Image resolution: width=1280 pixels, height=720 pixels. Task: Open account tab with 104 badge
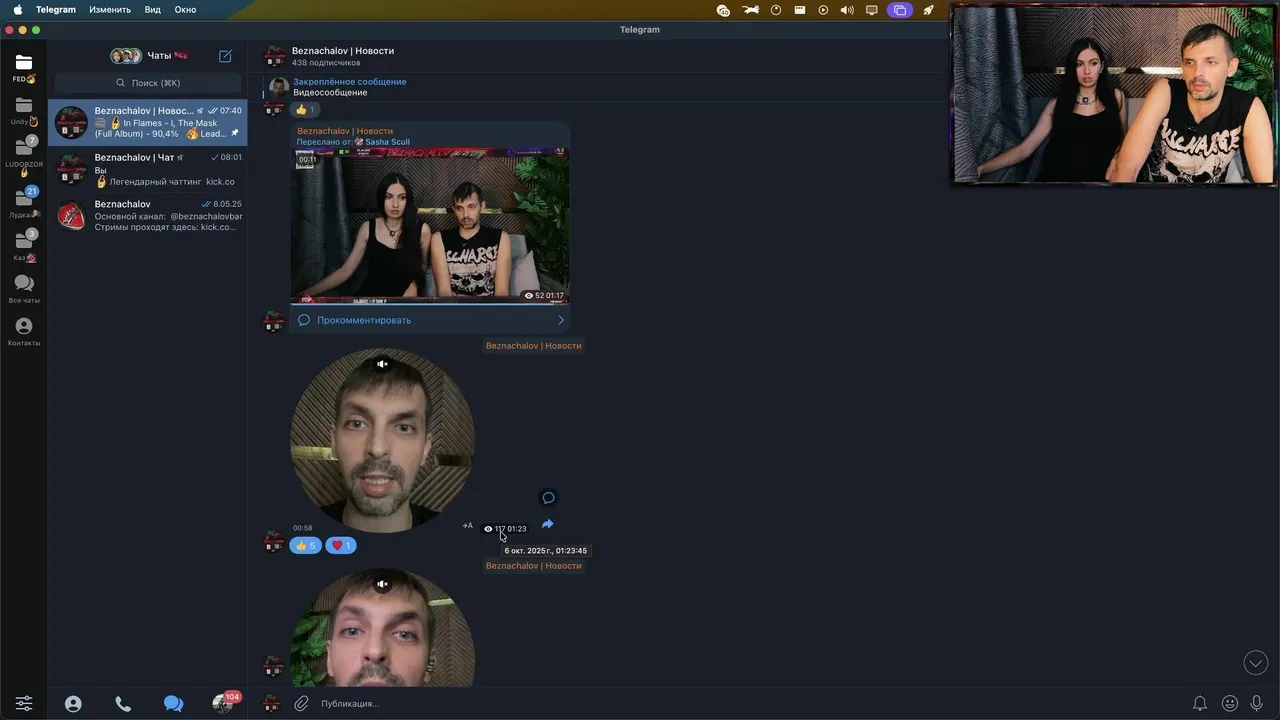pos(224,703)
